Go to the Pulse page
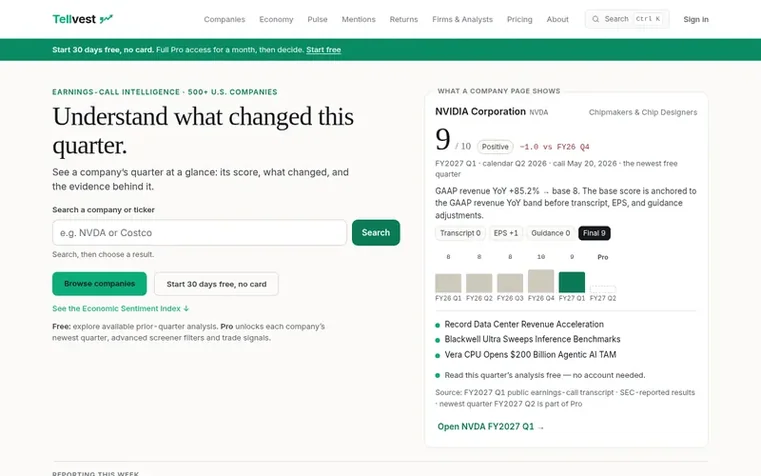Image resolution: width=761 pixels, height=476 pixels. [317, 19]
